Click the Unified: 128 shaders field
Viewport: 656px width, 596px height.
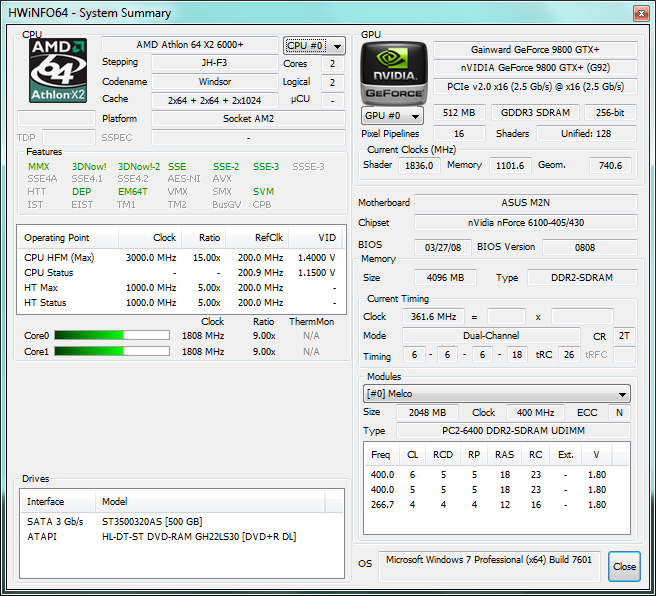tap(586, 133)
